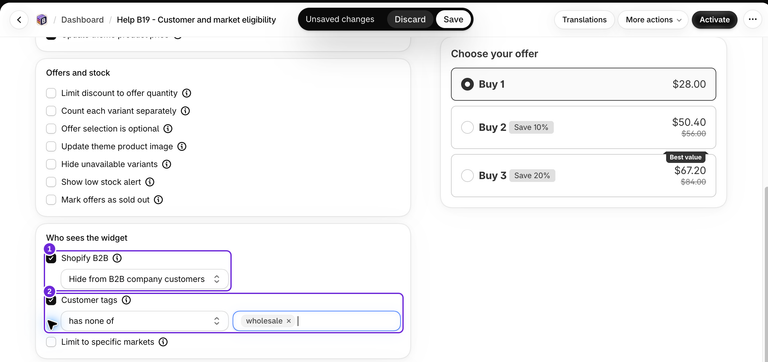Open Translations
Image resolution: width=768 pixels, height=362 pixels.
[x=584, y=20]
